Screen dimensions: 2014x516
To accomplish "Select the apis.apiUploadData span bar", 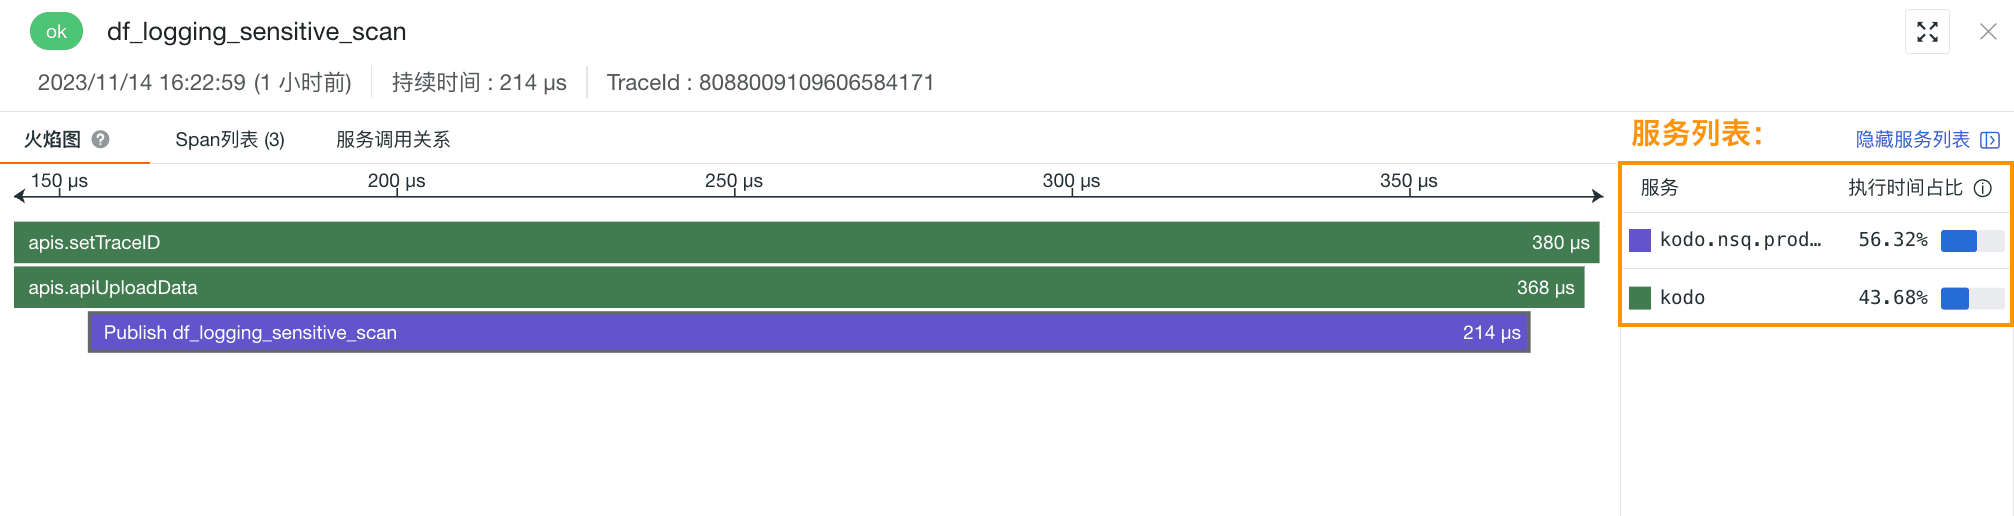I will [799, 287].
